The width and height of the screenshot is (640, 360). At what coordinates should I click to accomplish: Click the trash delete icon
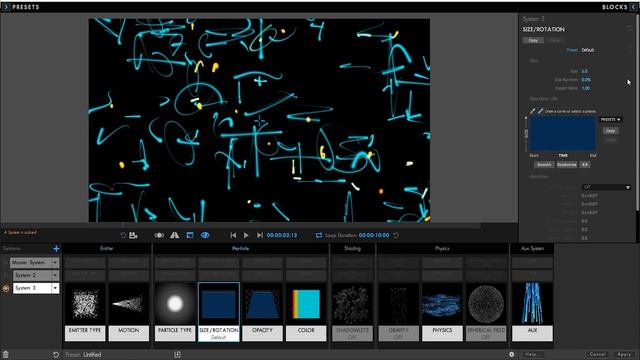tap(6, 355)
